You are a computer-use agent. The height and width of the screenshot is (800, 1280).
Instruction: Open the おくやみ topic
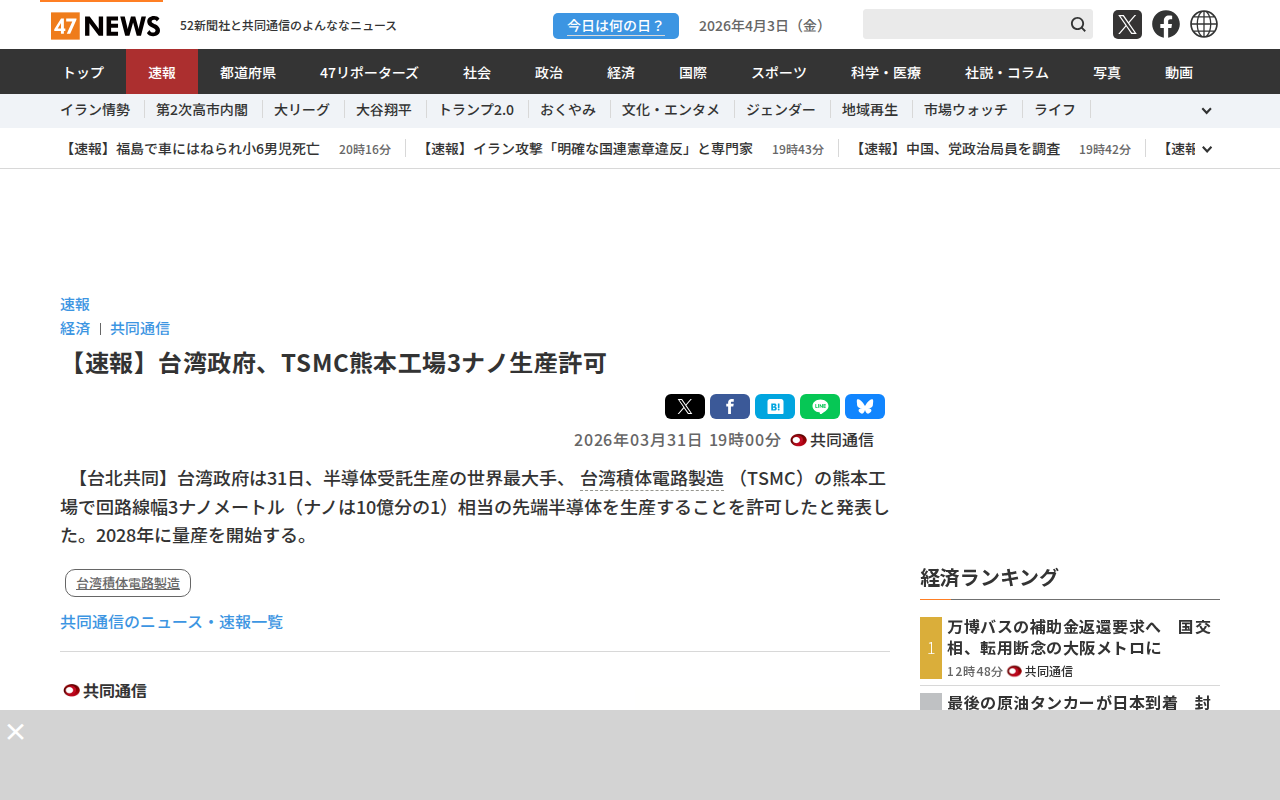[568, 110]
